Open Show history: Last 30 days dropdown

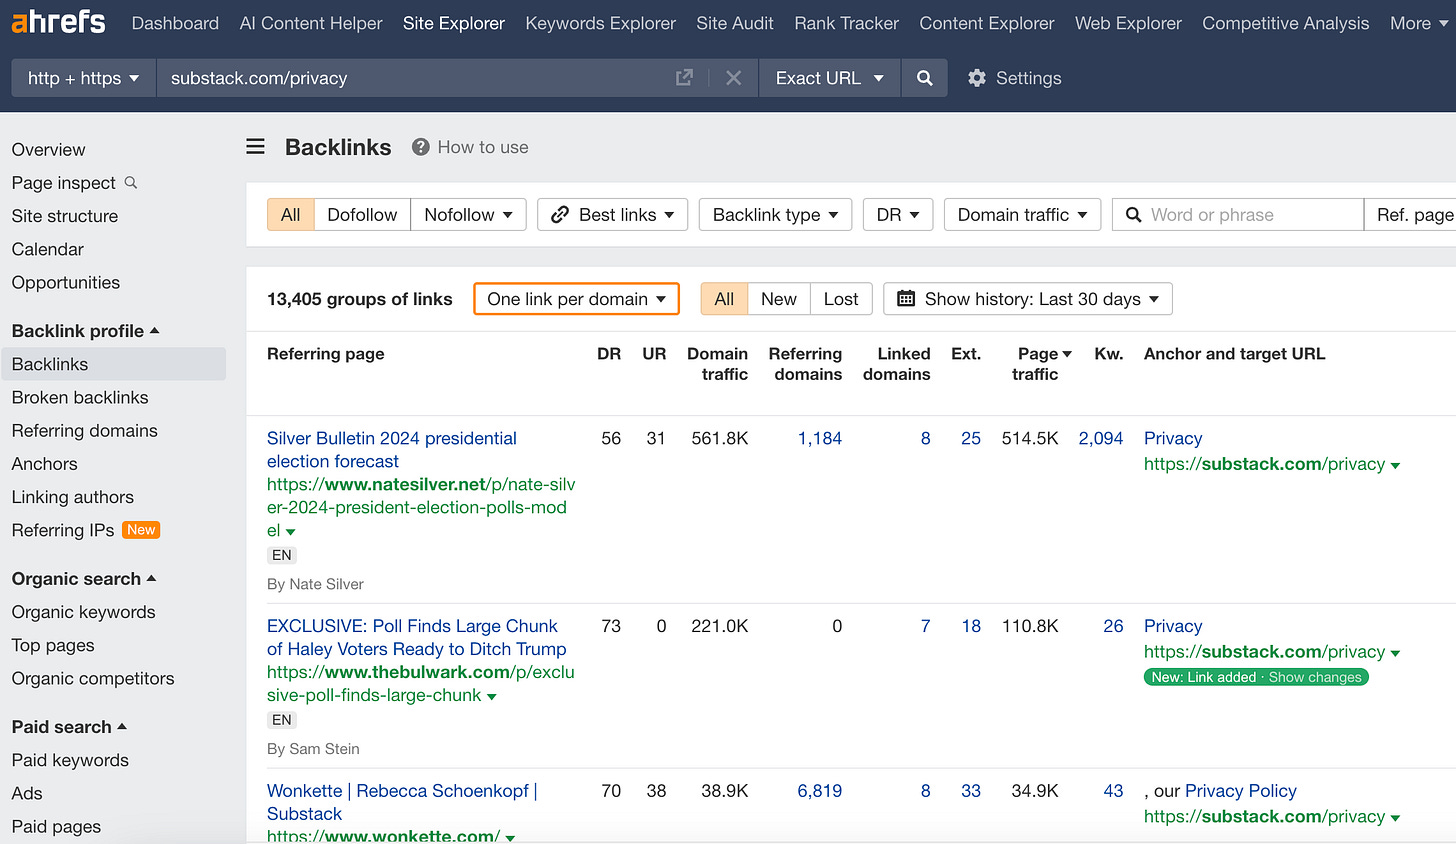(x=1028, y=299)
